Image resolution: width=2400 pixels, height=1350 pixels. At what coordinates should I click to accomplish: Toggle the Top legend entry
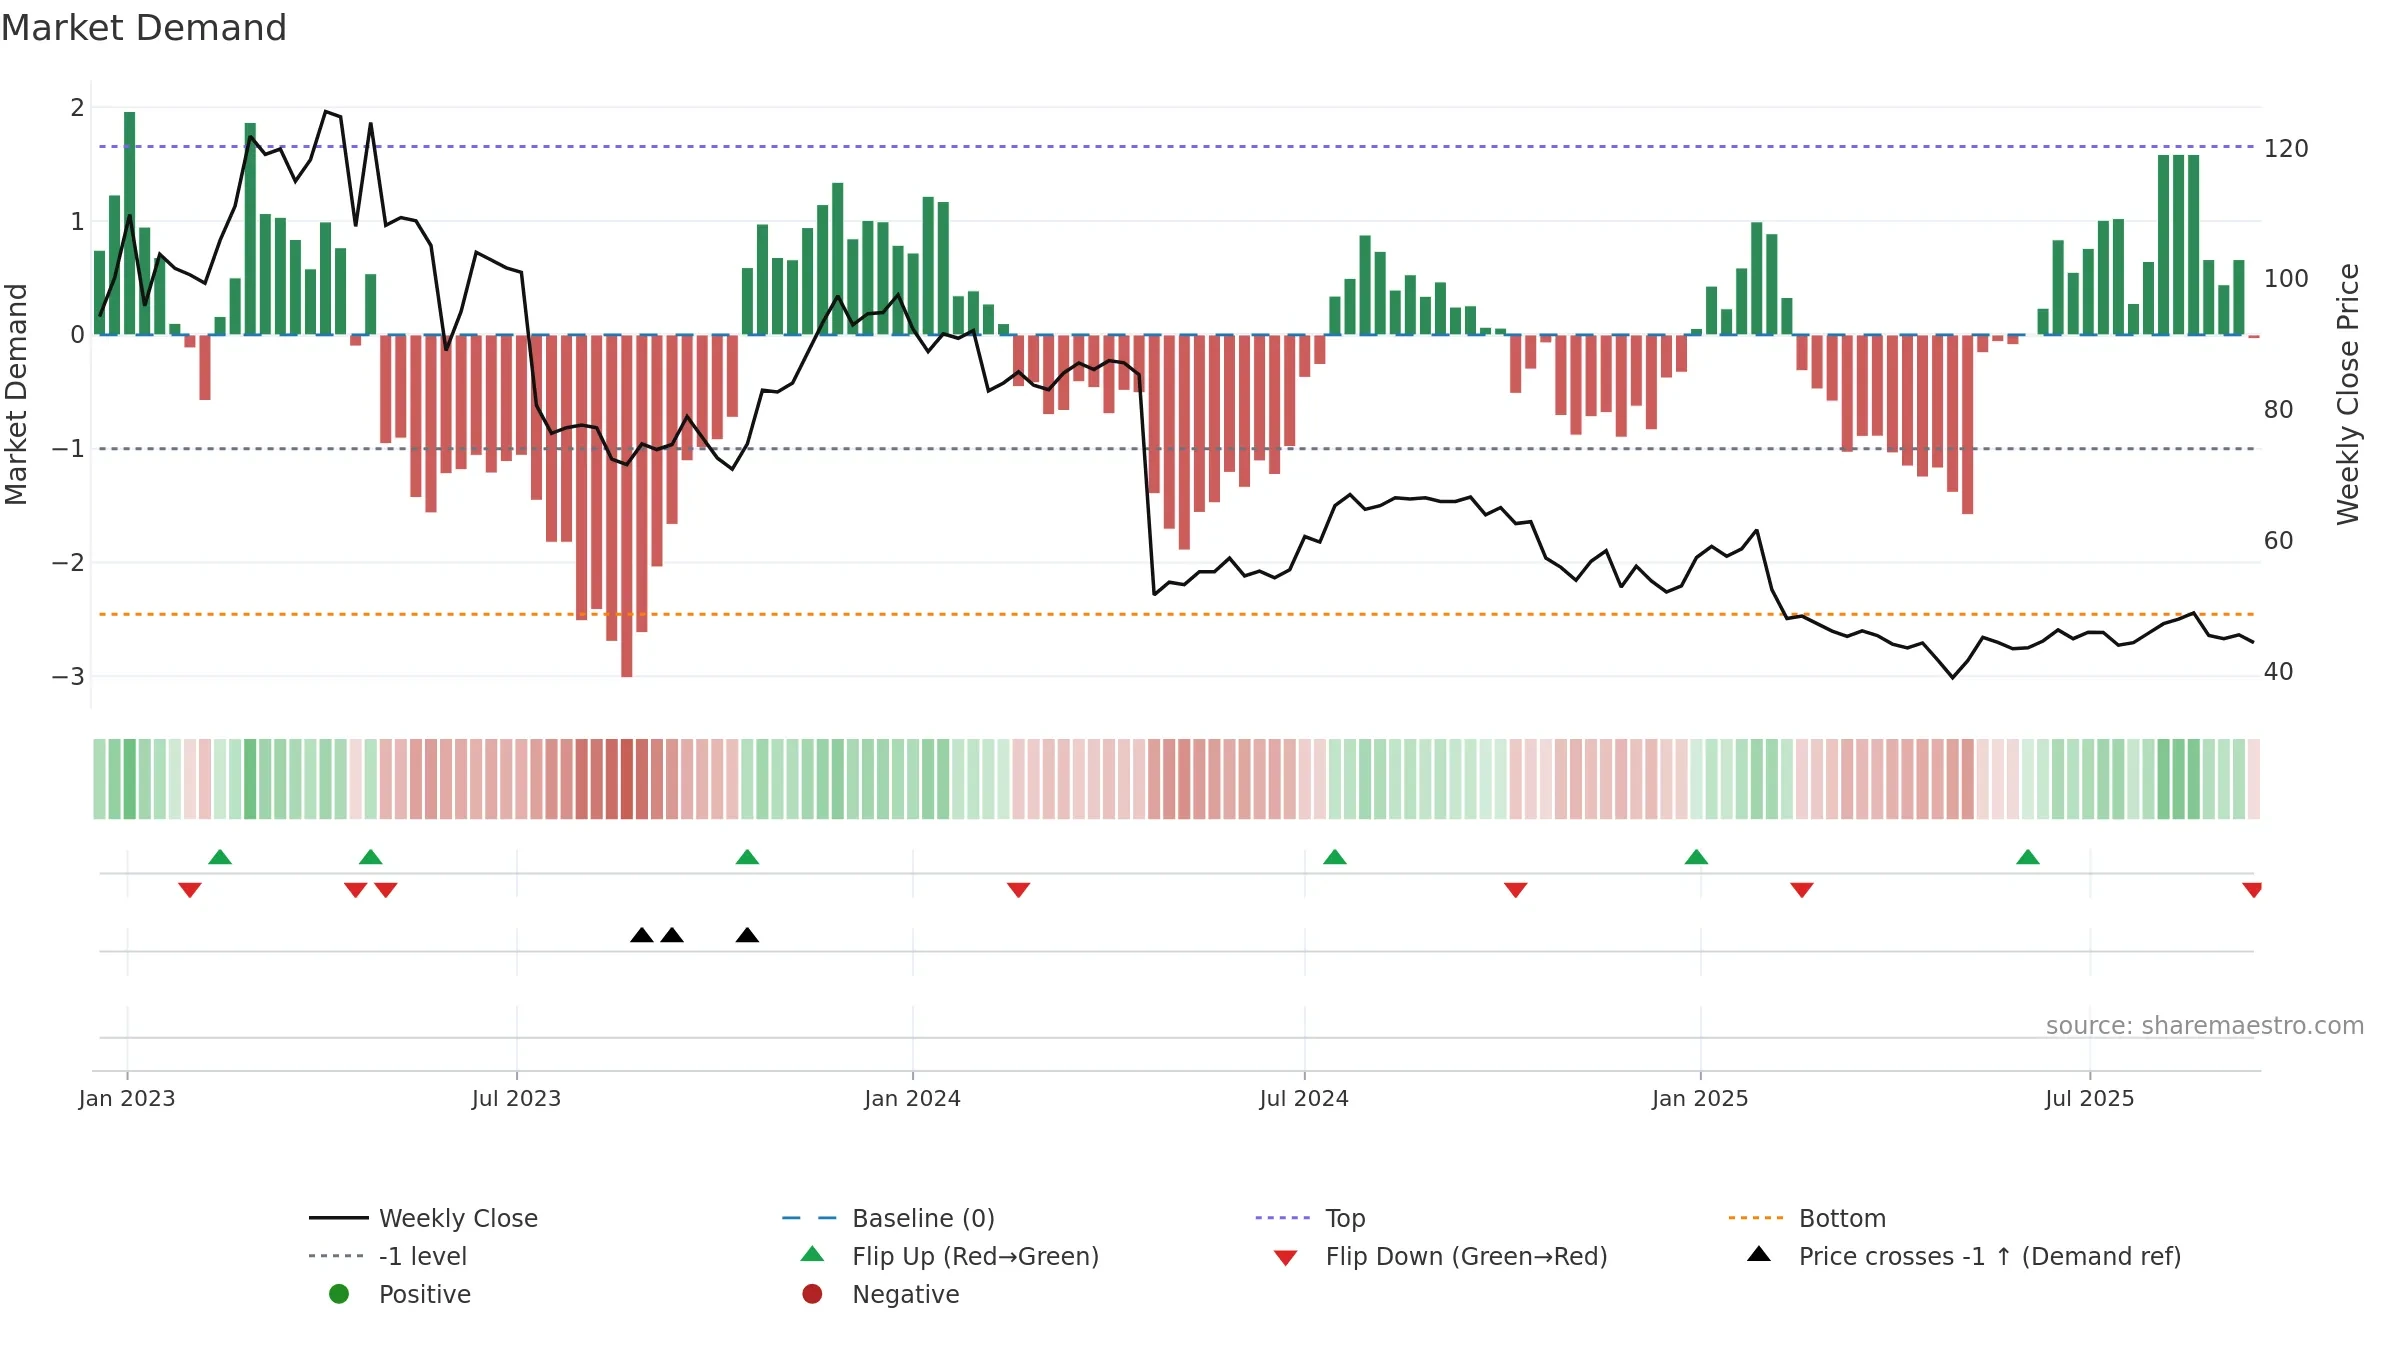point(1310,1218)
